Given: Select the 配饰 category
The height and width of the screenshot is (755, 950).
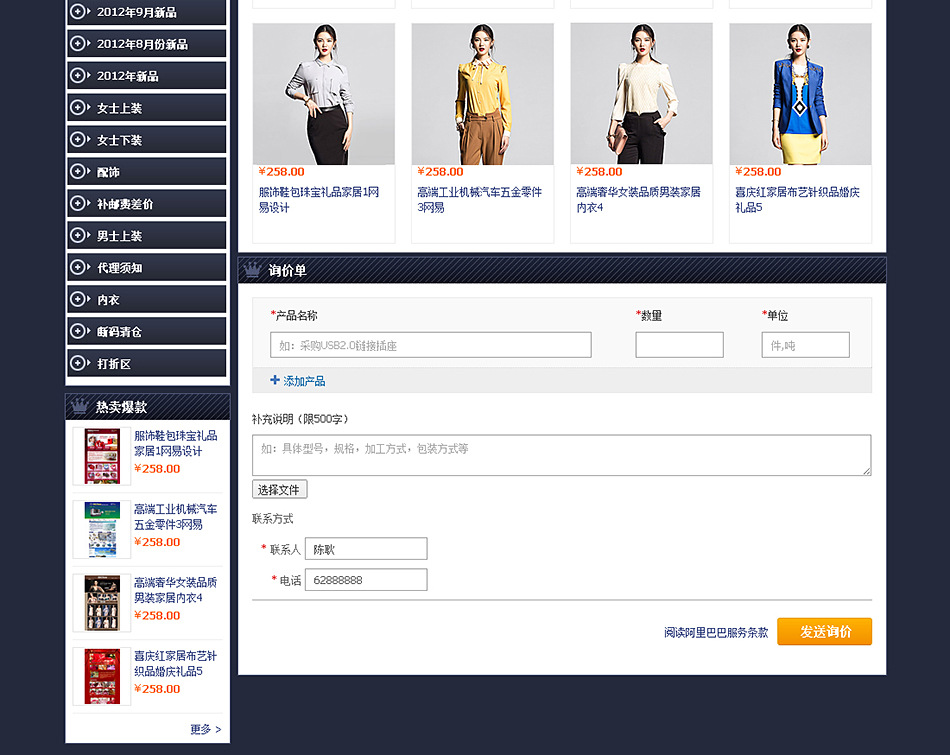Looking at the screenshot, I should point(147,171).
